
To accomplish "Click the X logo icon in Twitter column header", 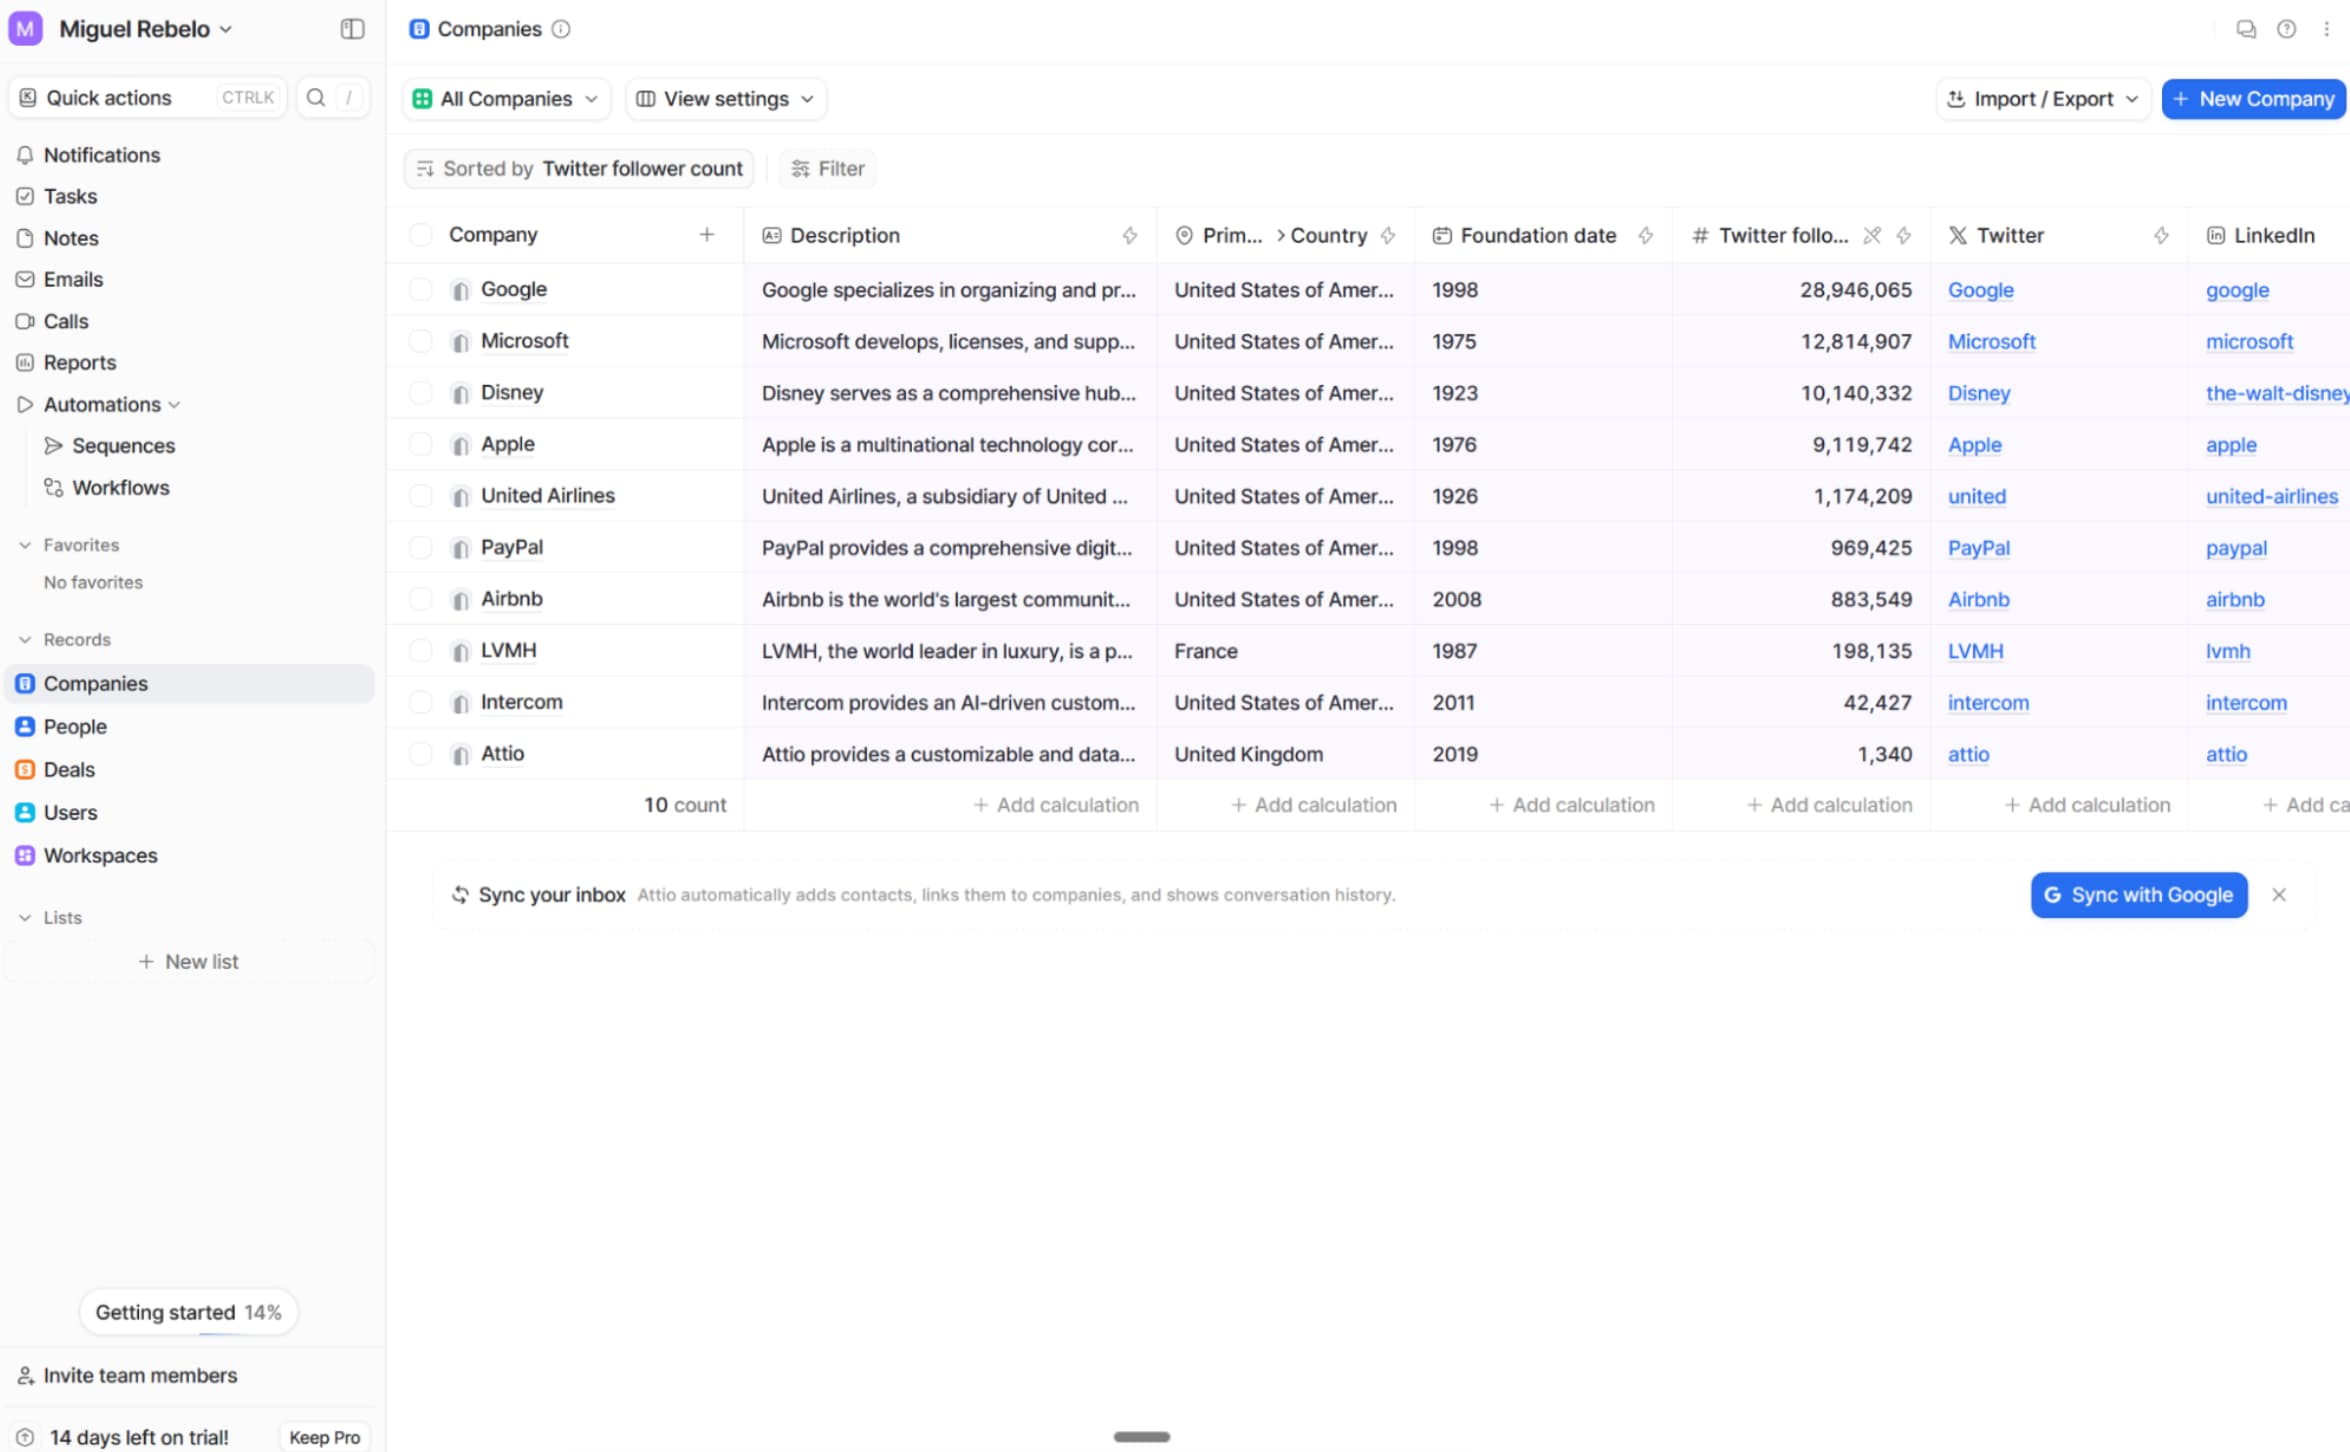I will (x=1957, y=235).
